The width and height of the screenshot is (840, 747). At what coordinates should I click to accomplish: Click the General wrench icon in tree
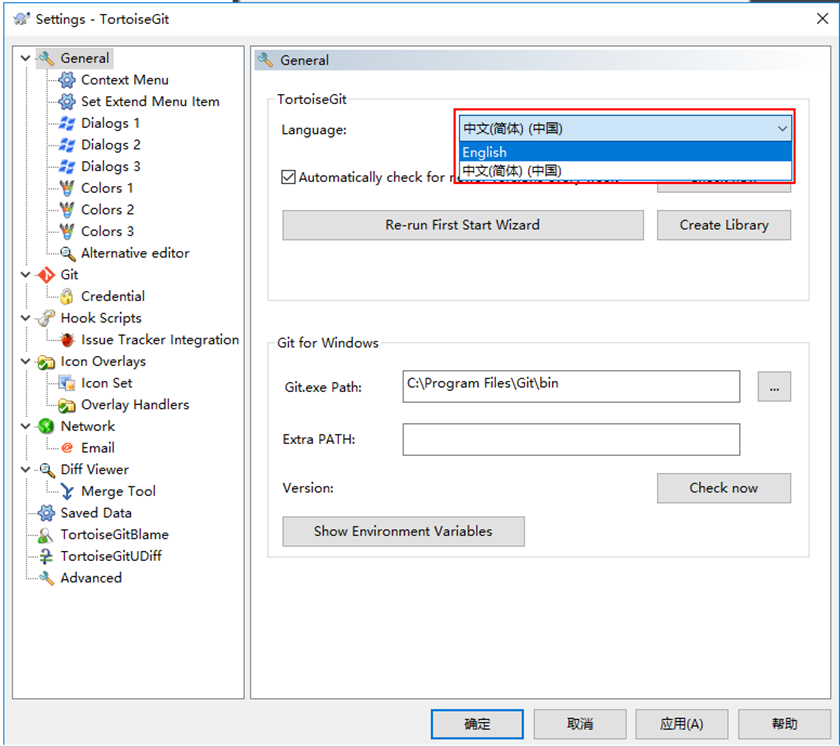pos(47,58)
